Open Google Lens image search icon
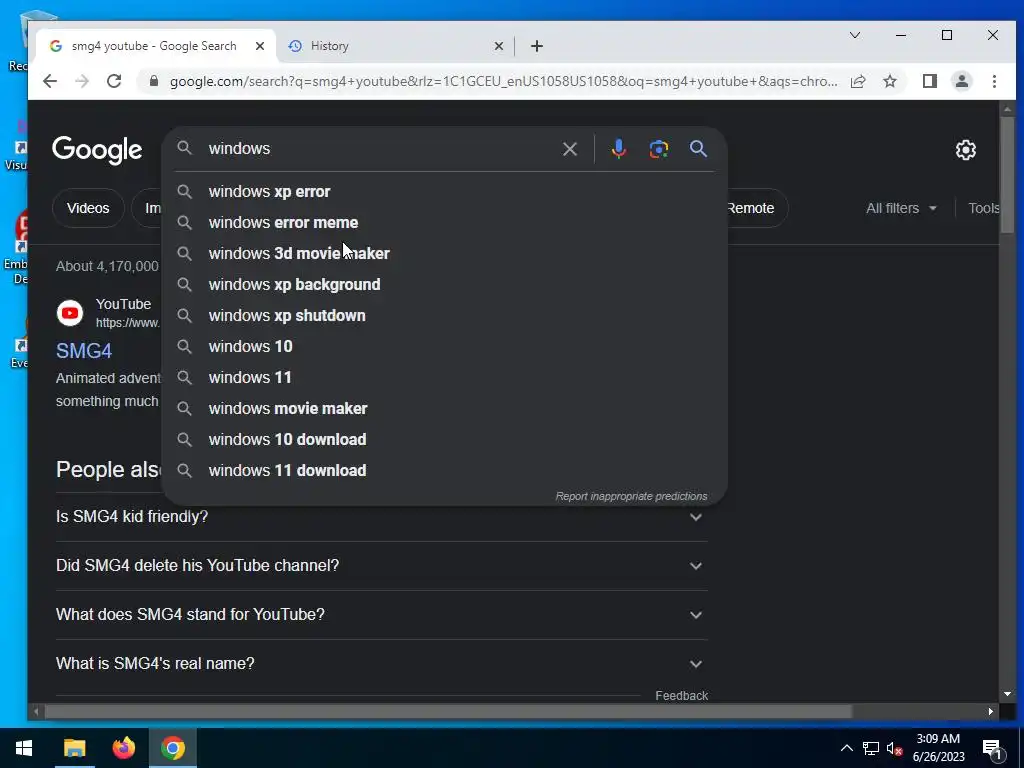Screen dimensions: 1024x768 pyautogui.click(x=658, y=149)
